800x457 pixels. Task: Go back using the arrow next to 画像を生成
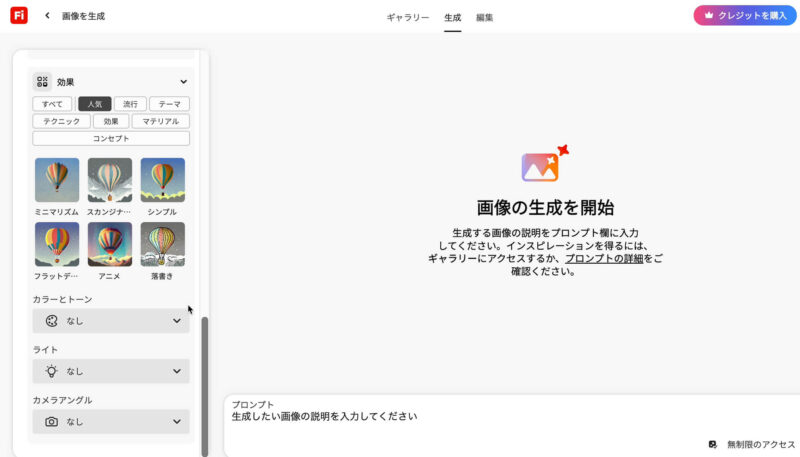pos(47,16)
